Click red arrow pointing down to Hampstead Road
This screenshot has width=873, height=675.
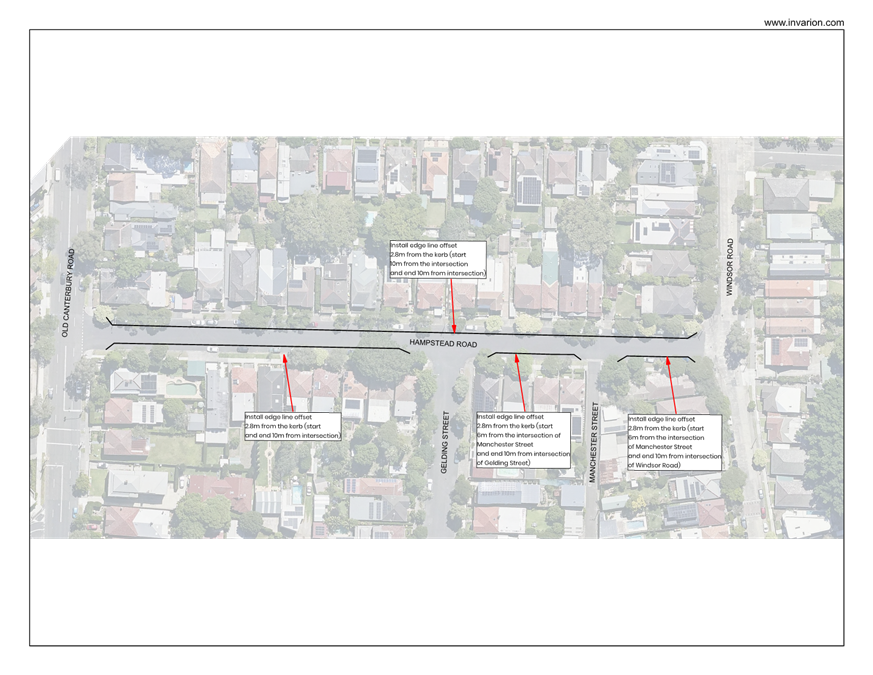(453, 305)
